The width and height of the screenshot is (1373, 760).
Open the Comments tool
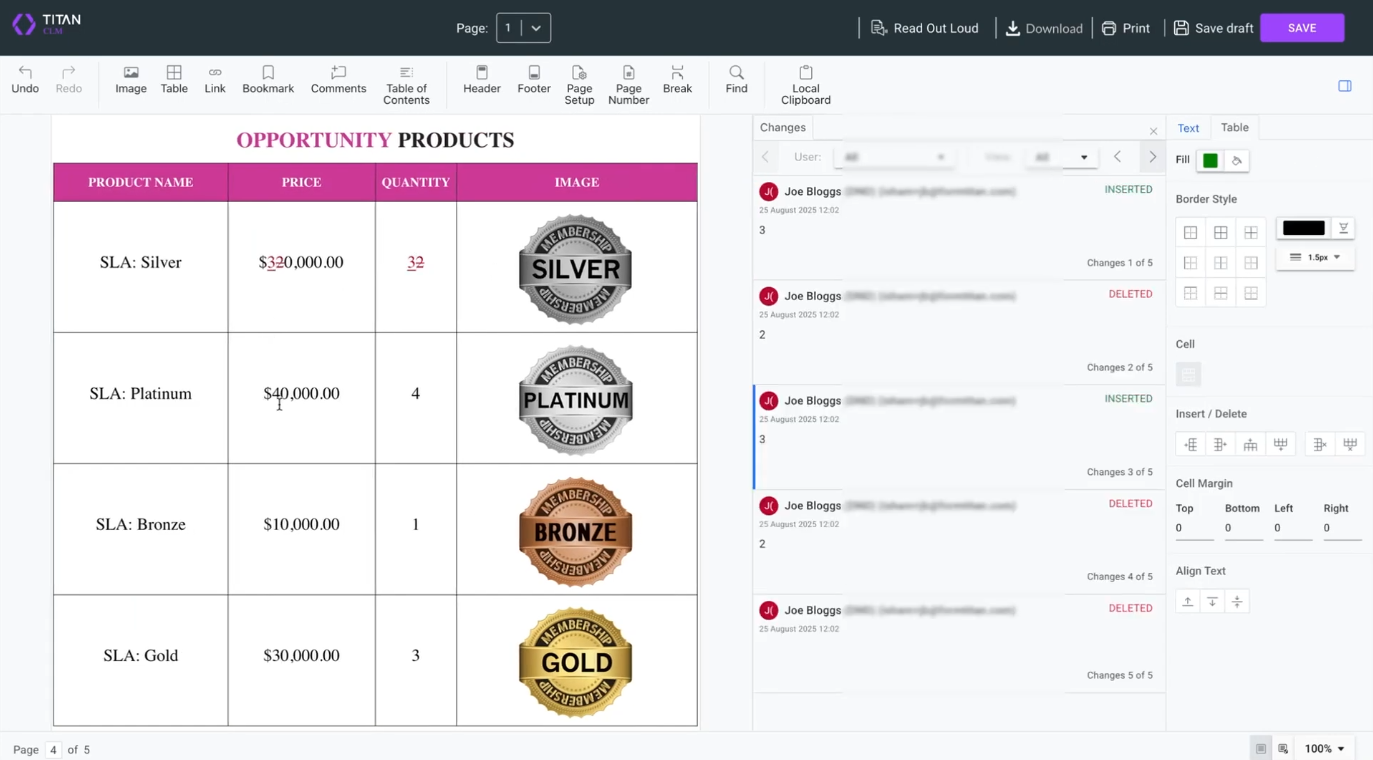coord(338,80)
